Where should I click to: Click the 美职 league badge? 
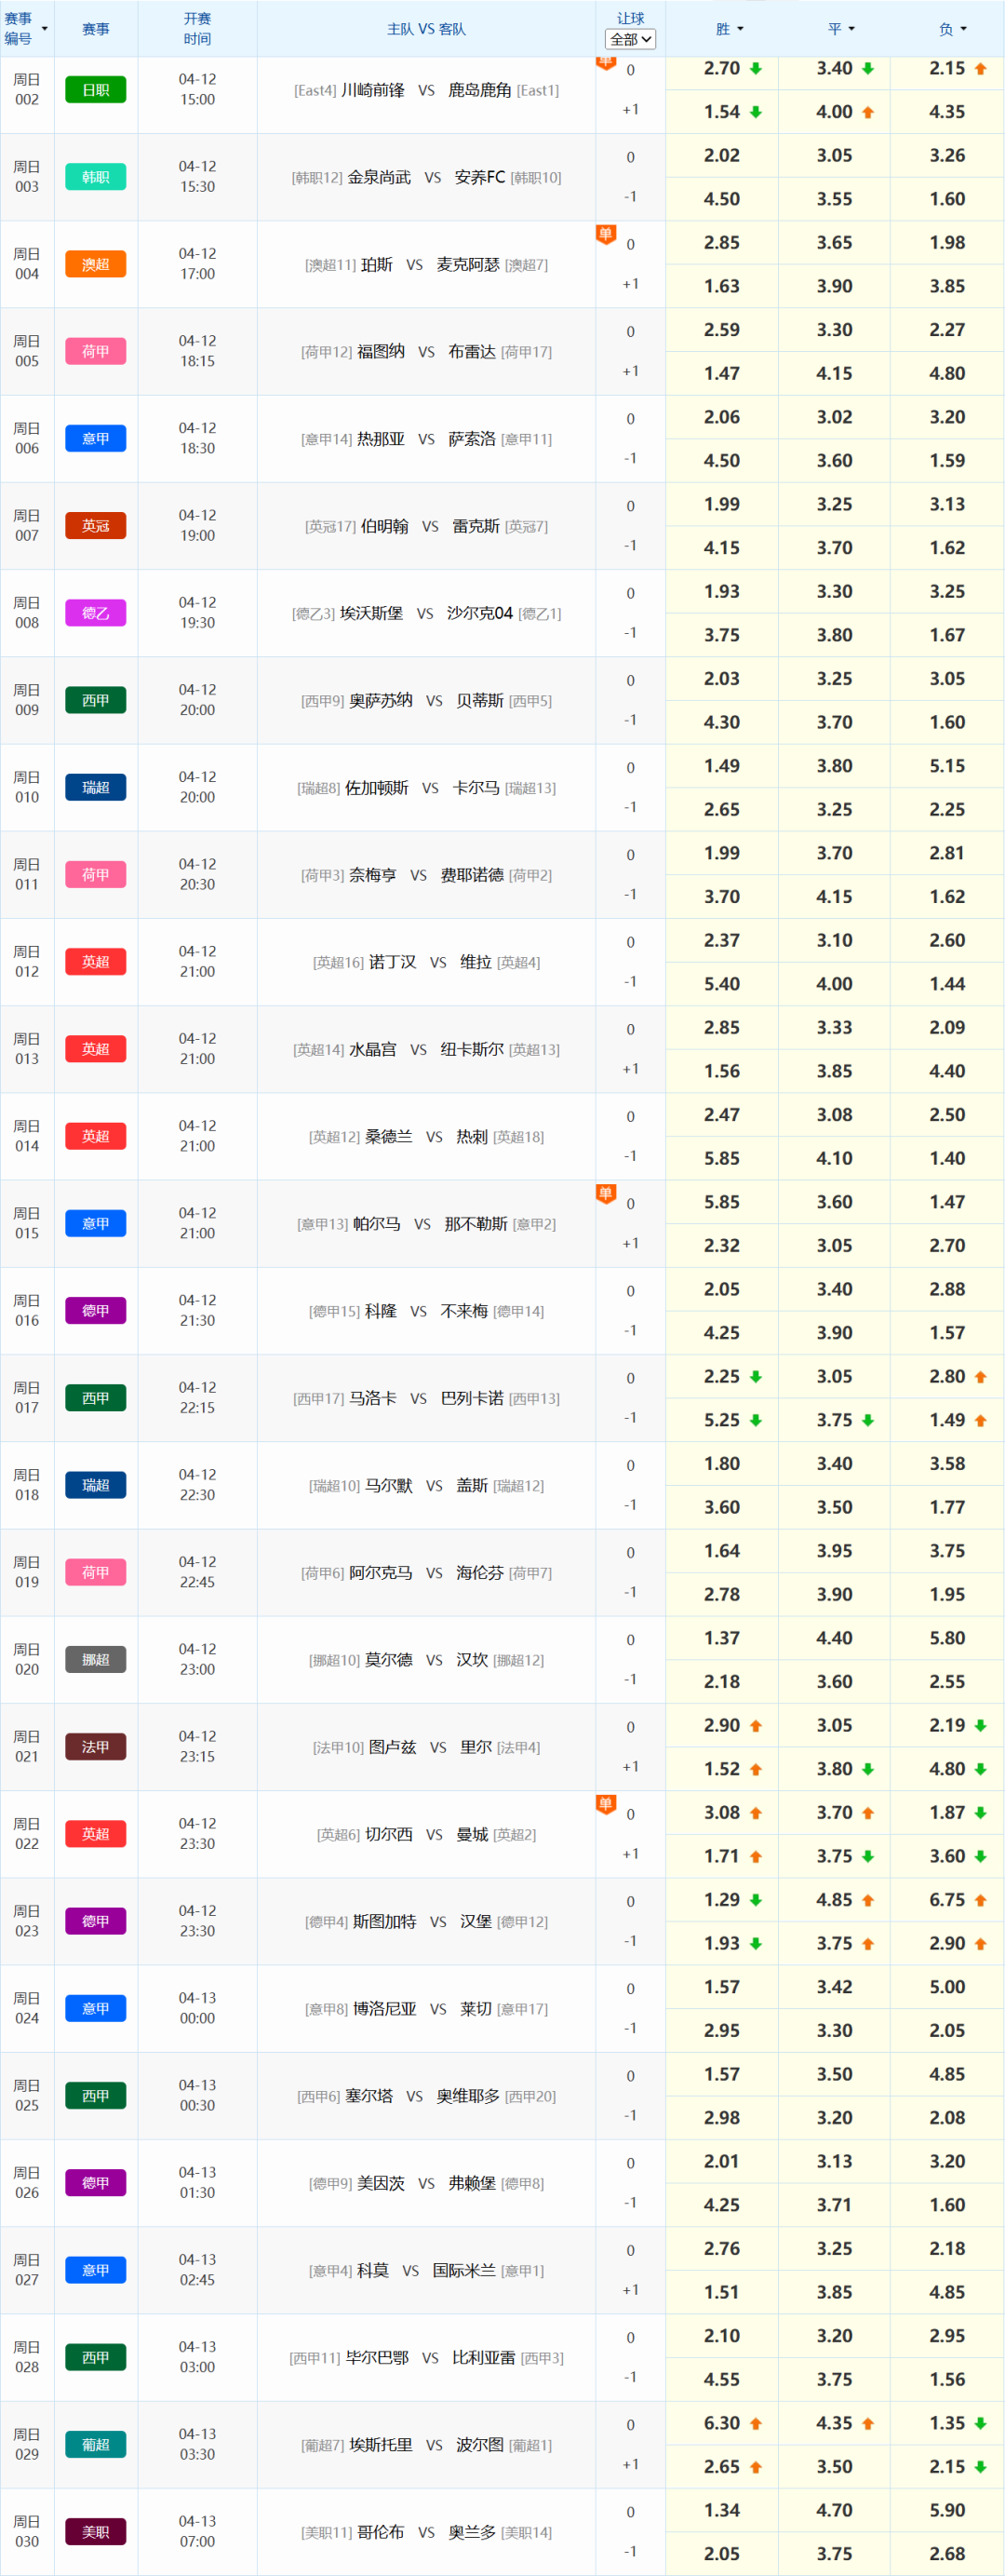tap(96, 2531)
